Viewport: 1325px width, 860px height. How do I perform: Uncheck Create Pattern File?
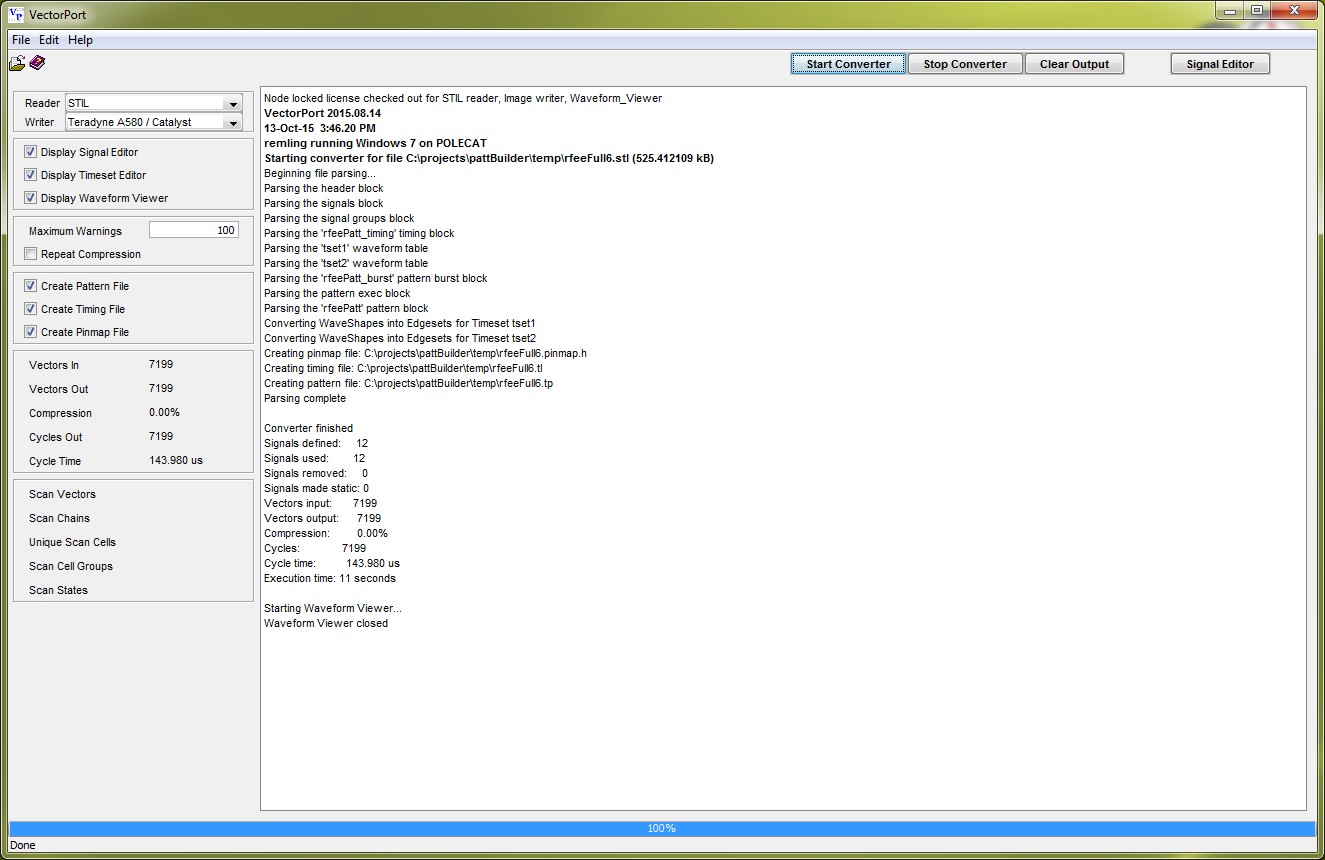(31, 286)
